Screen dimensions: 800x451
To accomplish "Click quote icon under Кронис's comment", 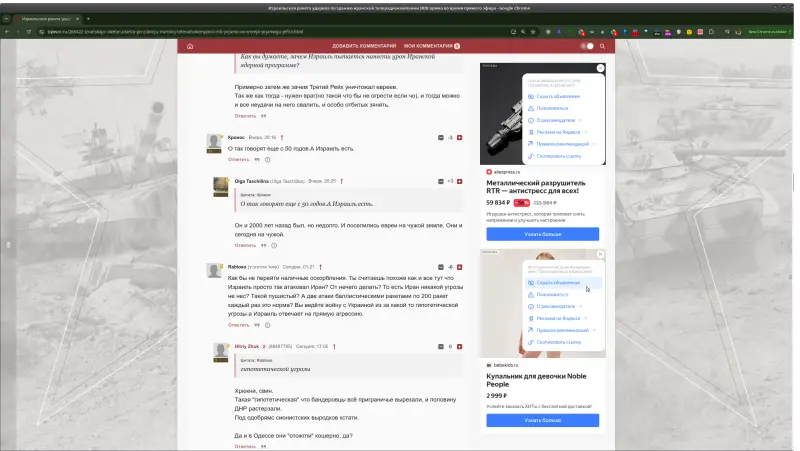I will 257,159.
